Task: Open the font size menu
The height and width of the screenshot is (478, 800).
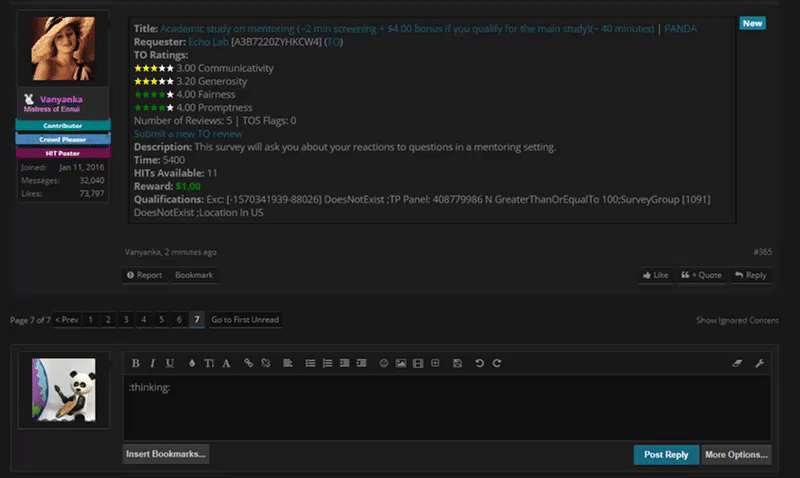Action: coord(209,363)
